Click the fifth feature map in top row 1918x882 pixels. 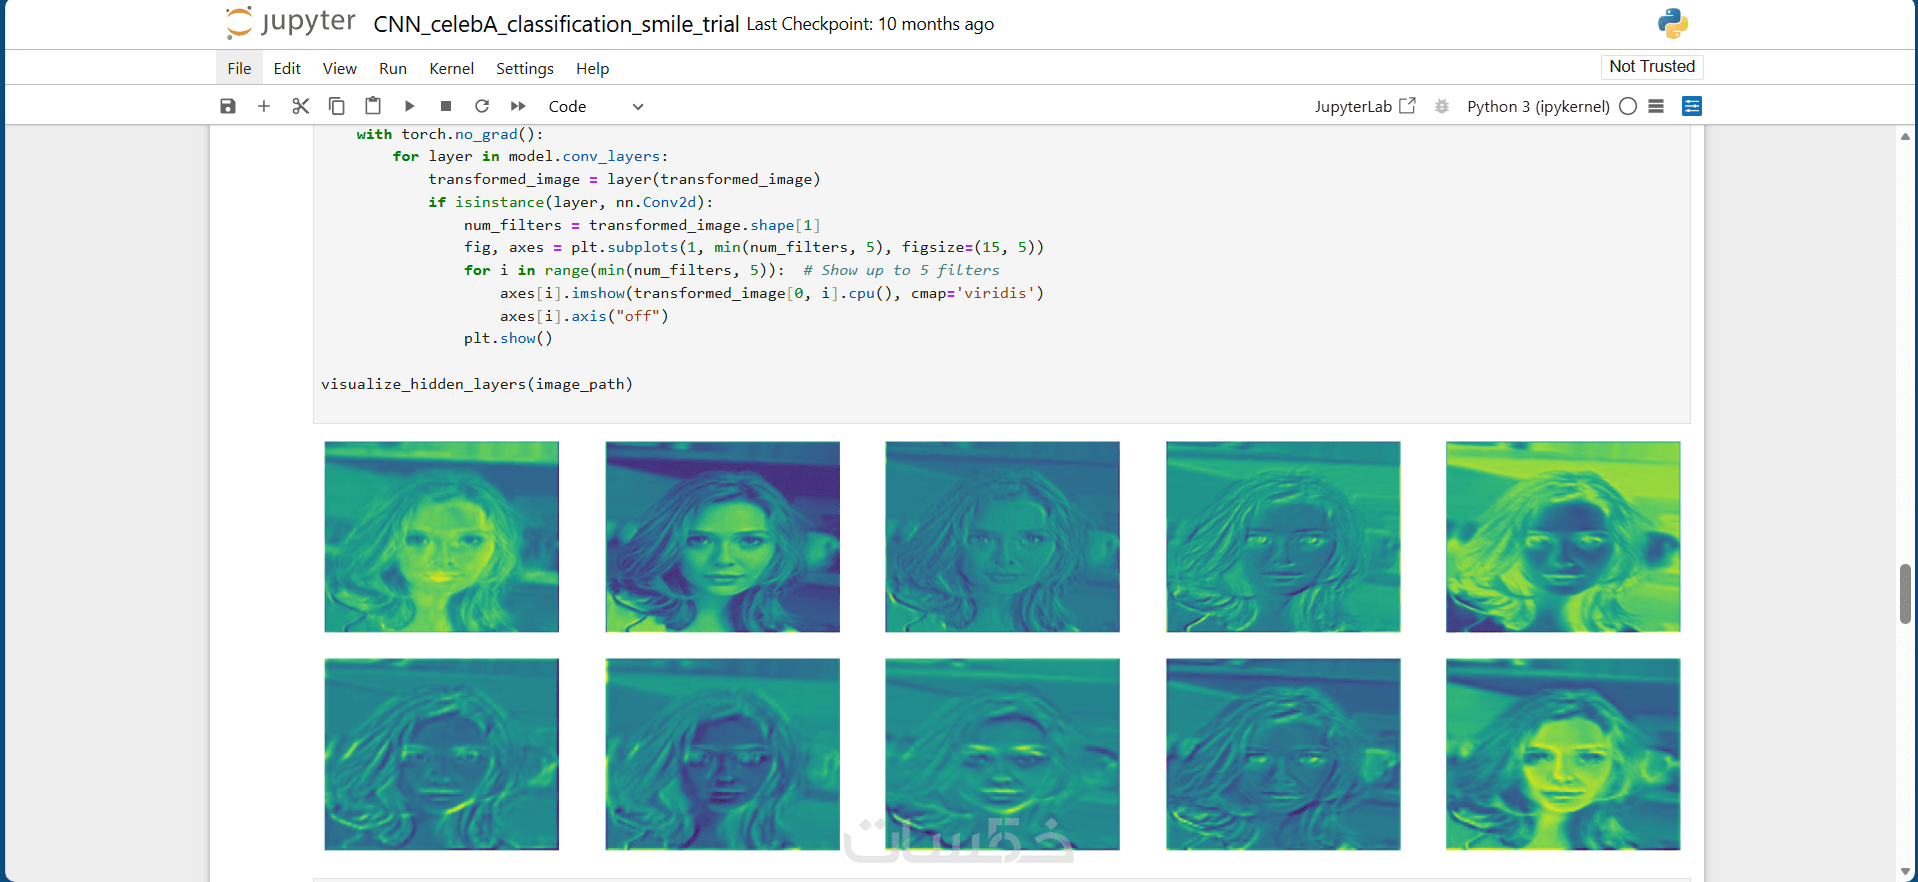point(1563,537)
